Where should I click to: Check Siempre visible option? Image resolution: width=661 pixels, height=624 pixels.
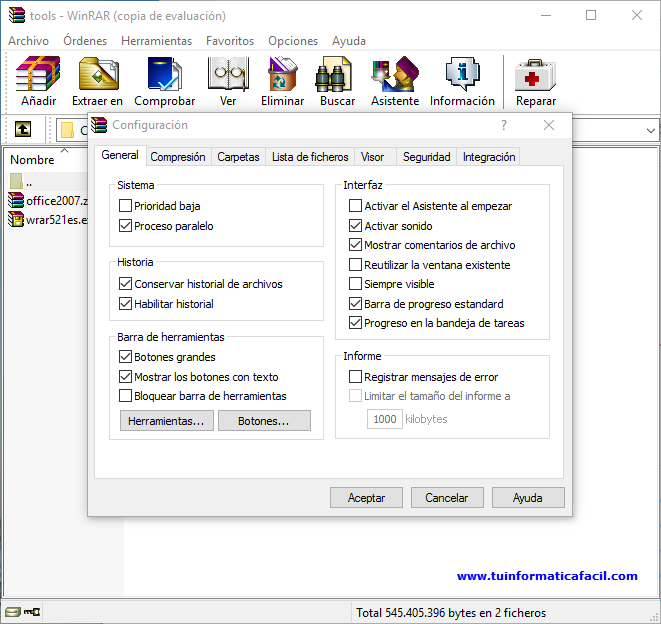[x=355, y=283]
